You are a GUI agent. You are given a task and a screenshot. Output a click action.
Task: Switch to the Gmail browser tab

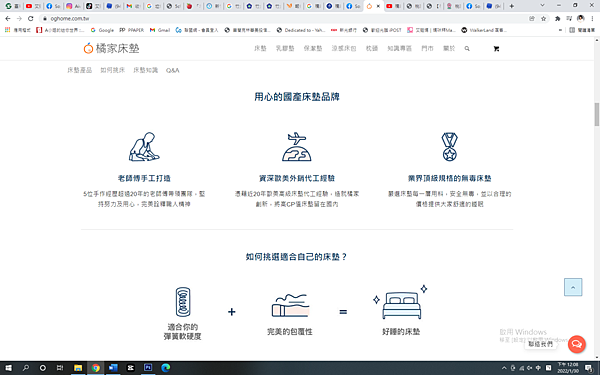click(133, 6)
